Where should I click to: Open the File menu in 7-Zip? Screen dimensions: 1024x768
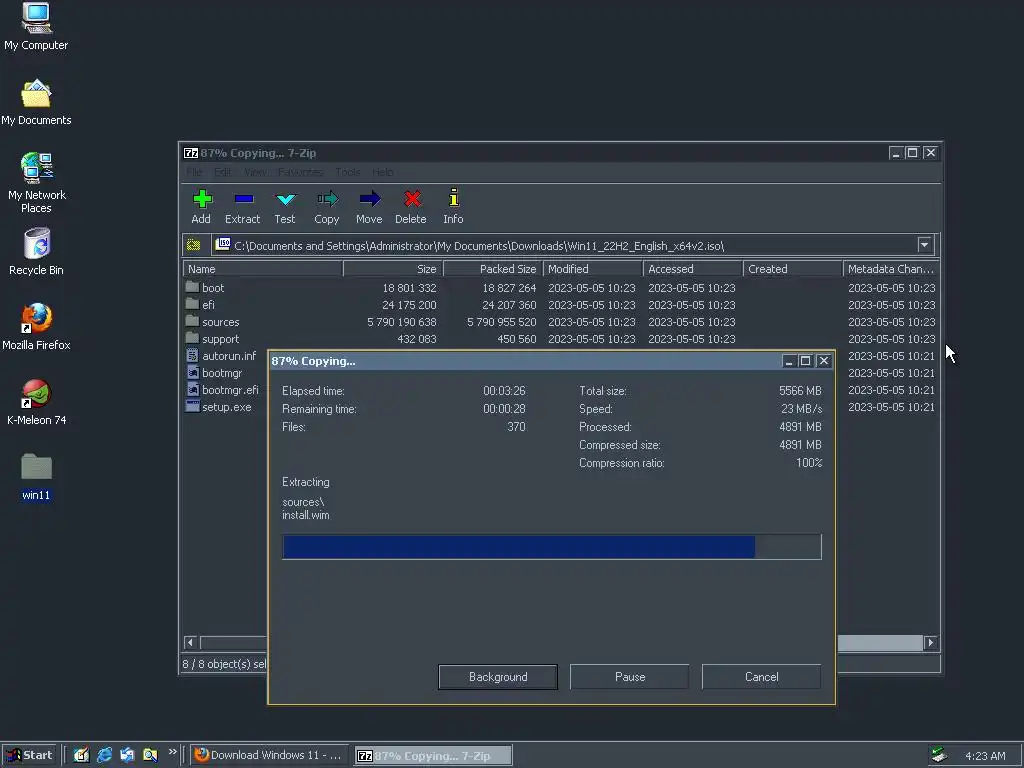194,172
